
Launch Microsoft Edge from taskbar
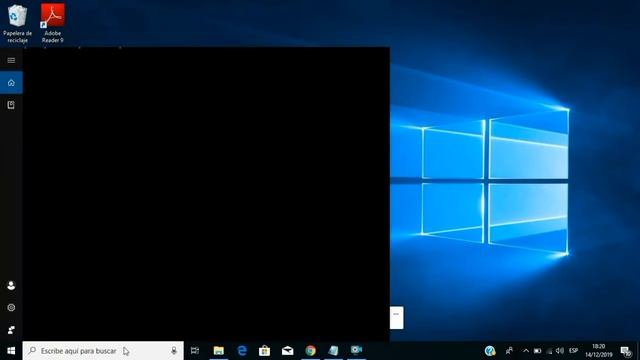click(242, 351)
